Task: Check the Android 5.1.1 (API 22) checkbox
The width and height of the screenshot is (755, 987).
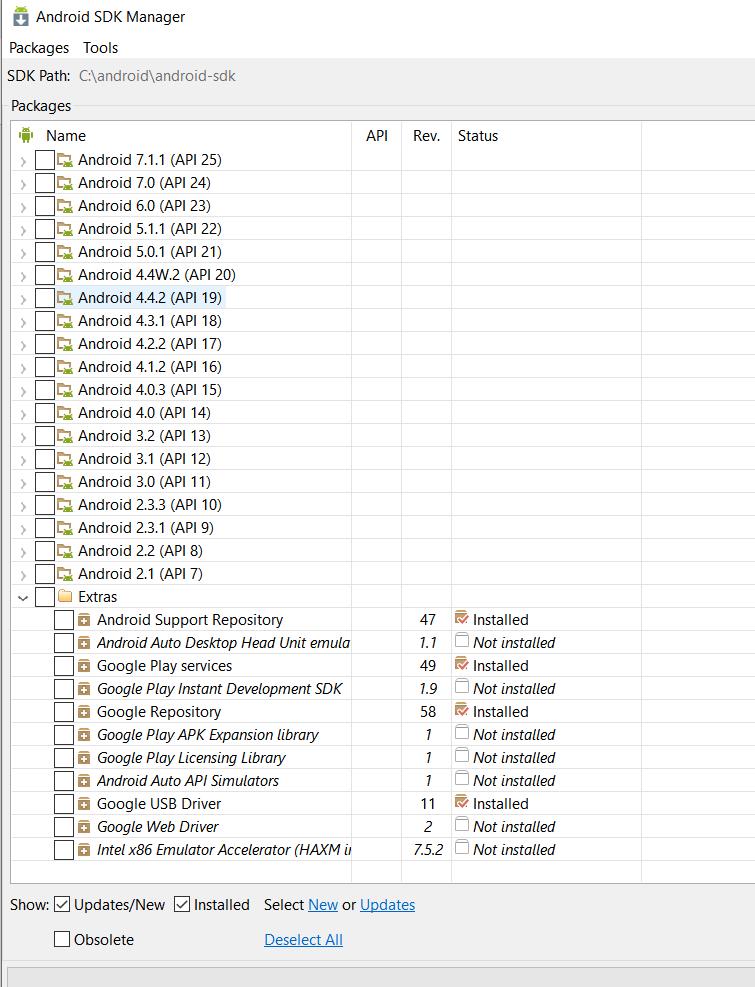Action: [x=45, y=229]
